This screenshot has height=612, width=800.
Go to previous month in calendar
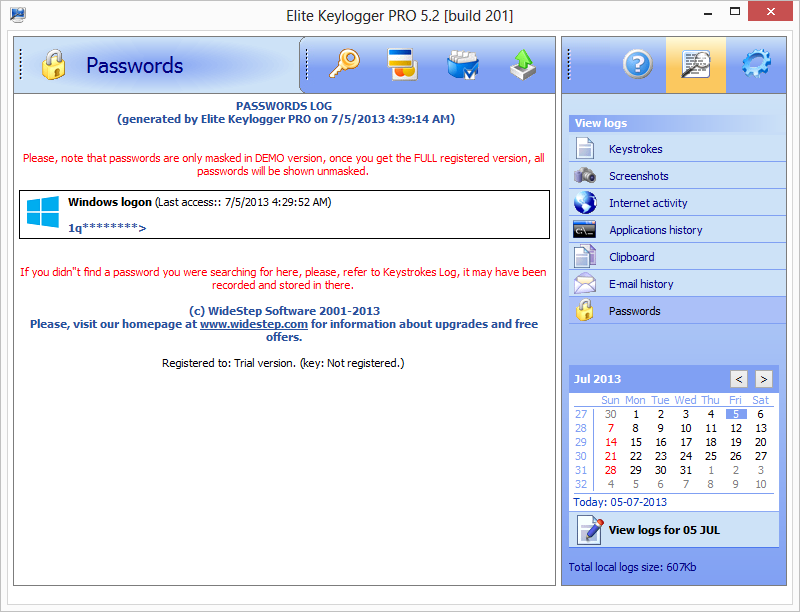click(738, 379)
